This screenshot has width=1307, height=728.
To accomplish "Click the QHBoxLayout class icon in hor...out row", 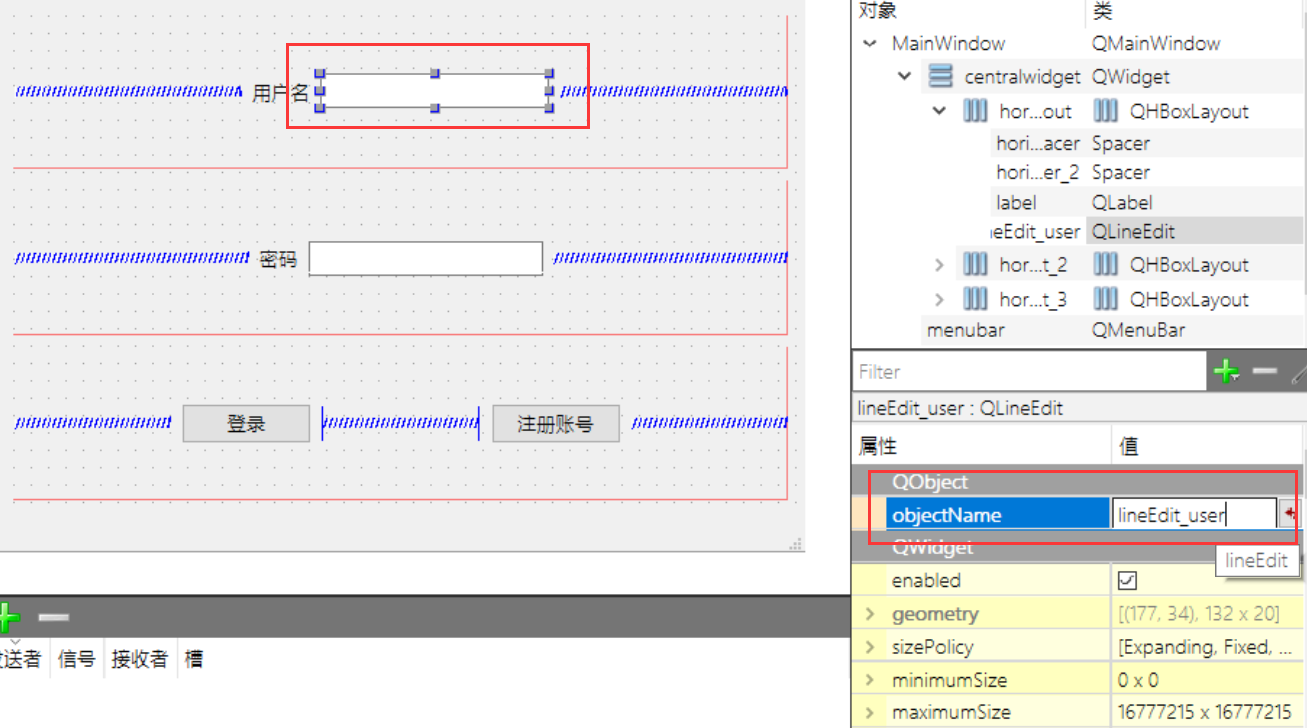I will (x=1106, y=111).
